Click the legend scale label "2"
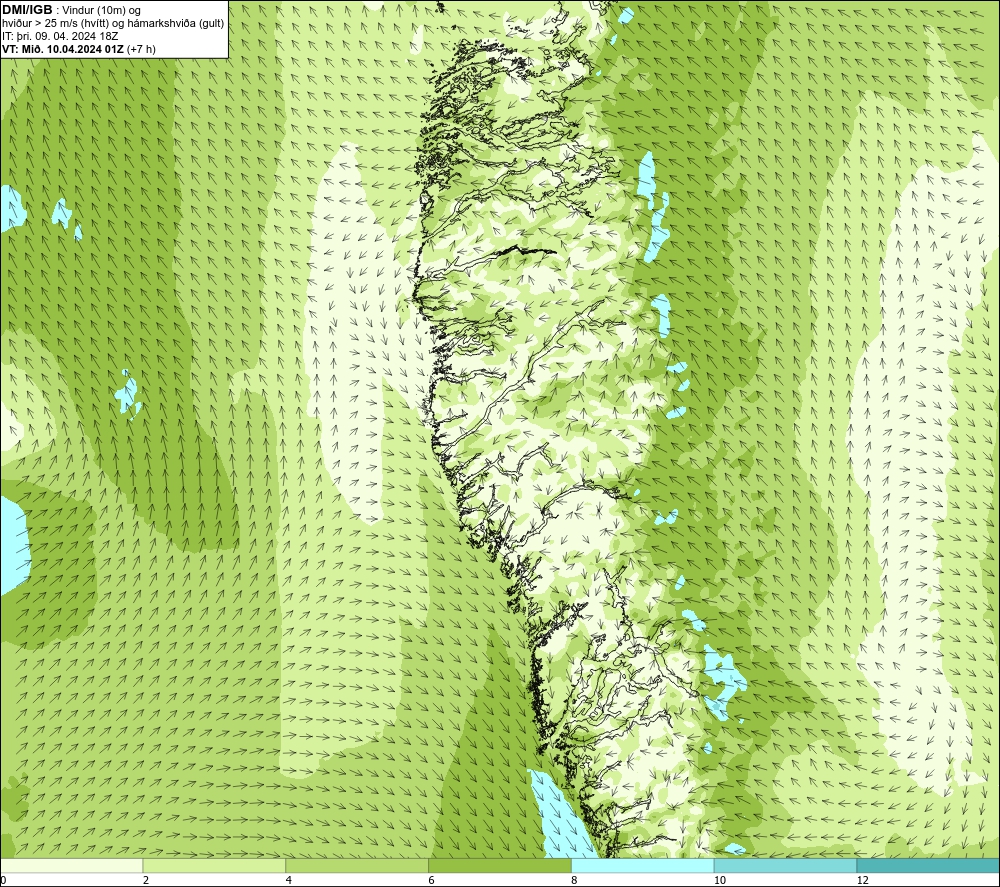 coord(145,880)
